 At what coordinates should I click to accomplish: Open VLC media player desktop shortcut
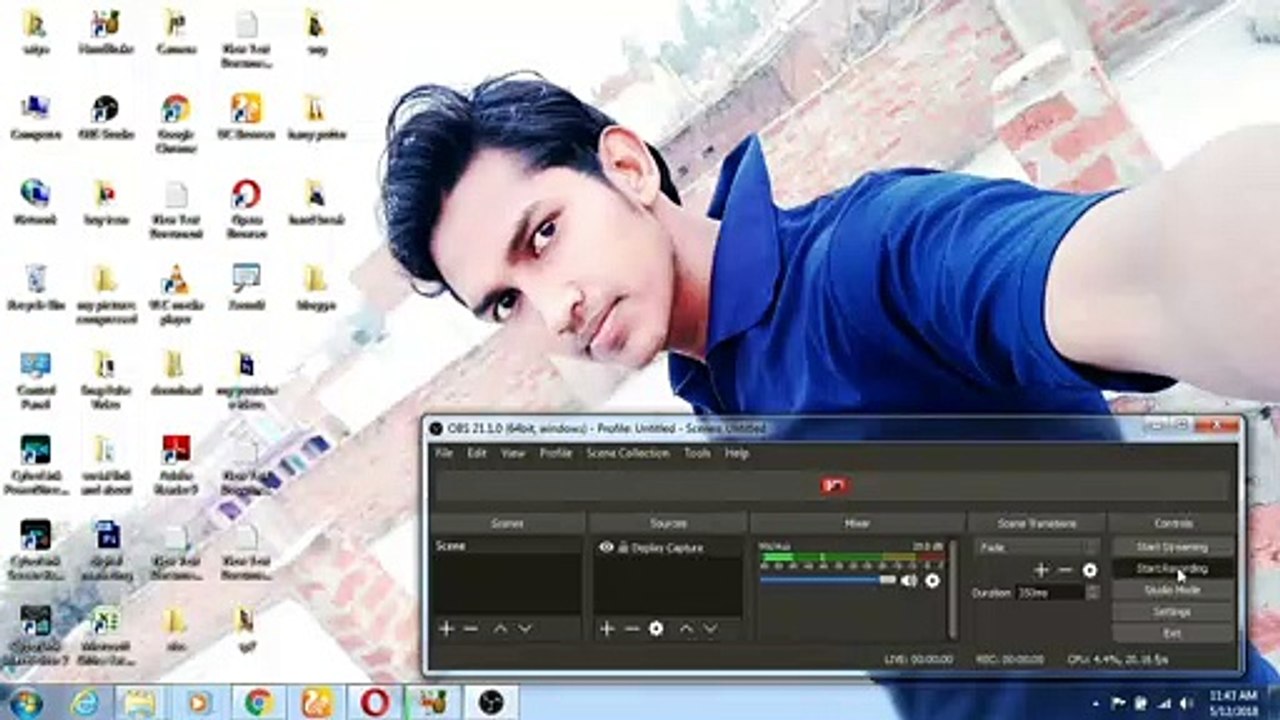176,294
